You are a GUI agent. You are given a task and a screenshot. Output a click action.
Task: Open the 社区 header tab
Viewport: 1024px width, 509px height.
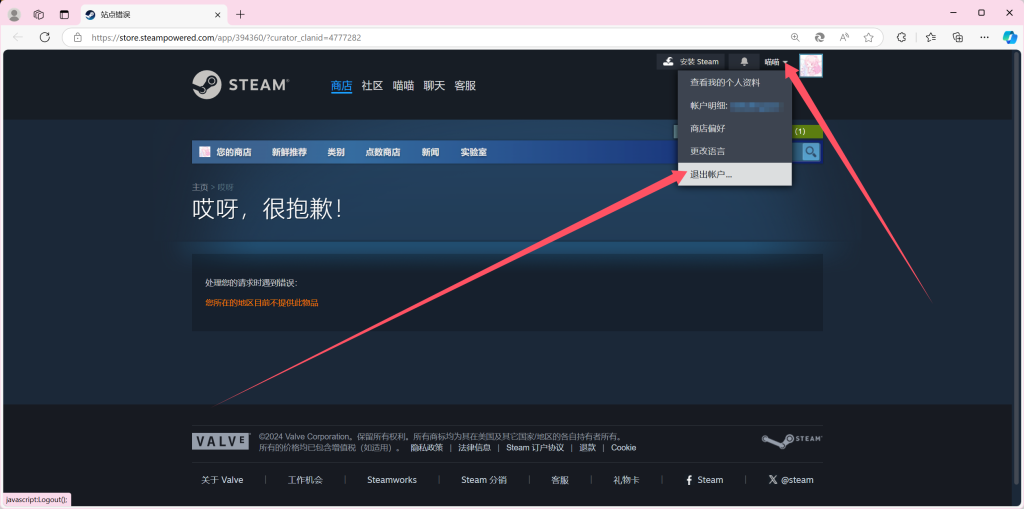372,86
